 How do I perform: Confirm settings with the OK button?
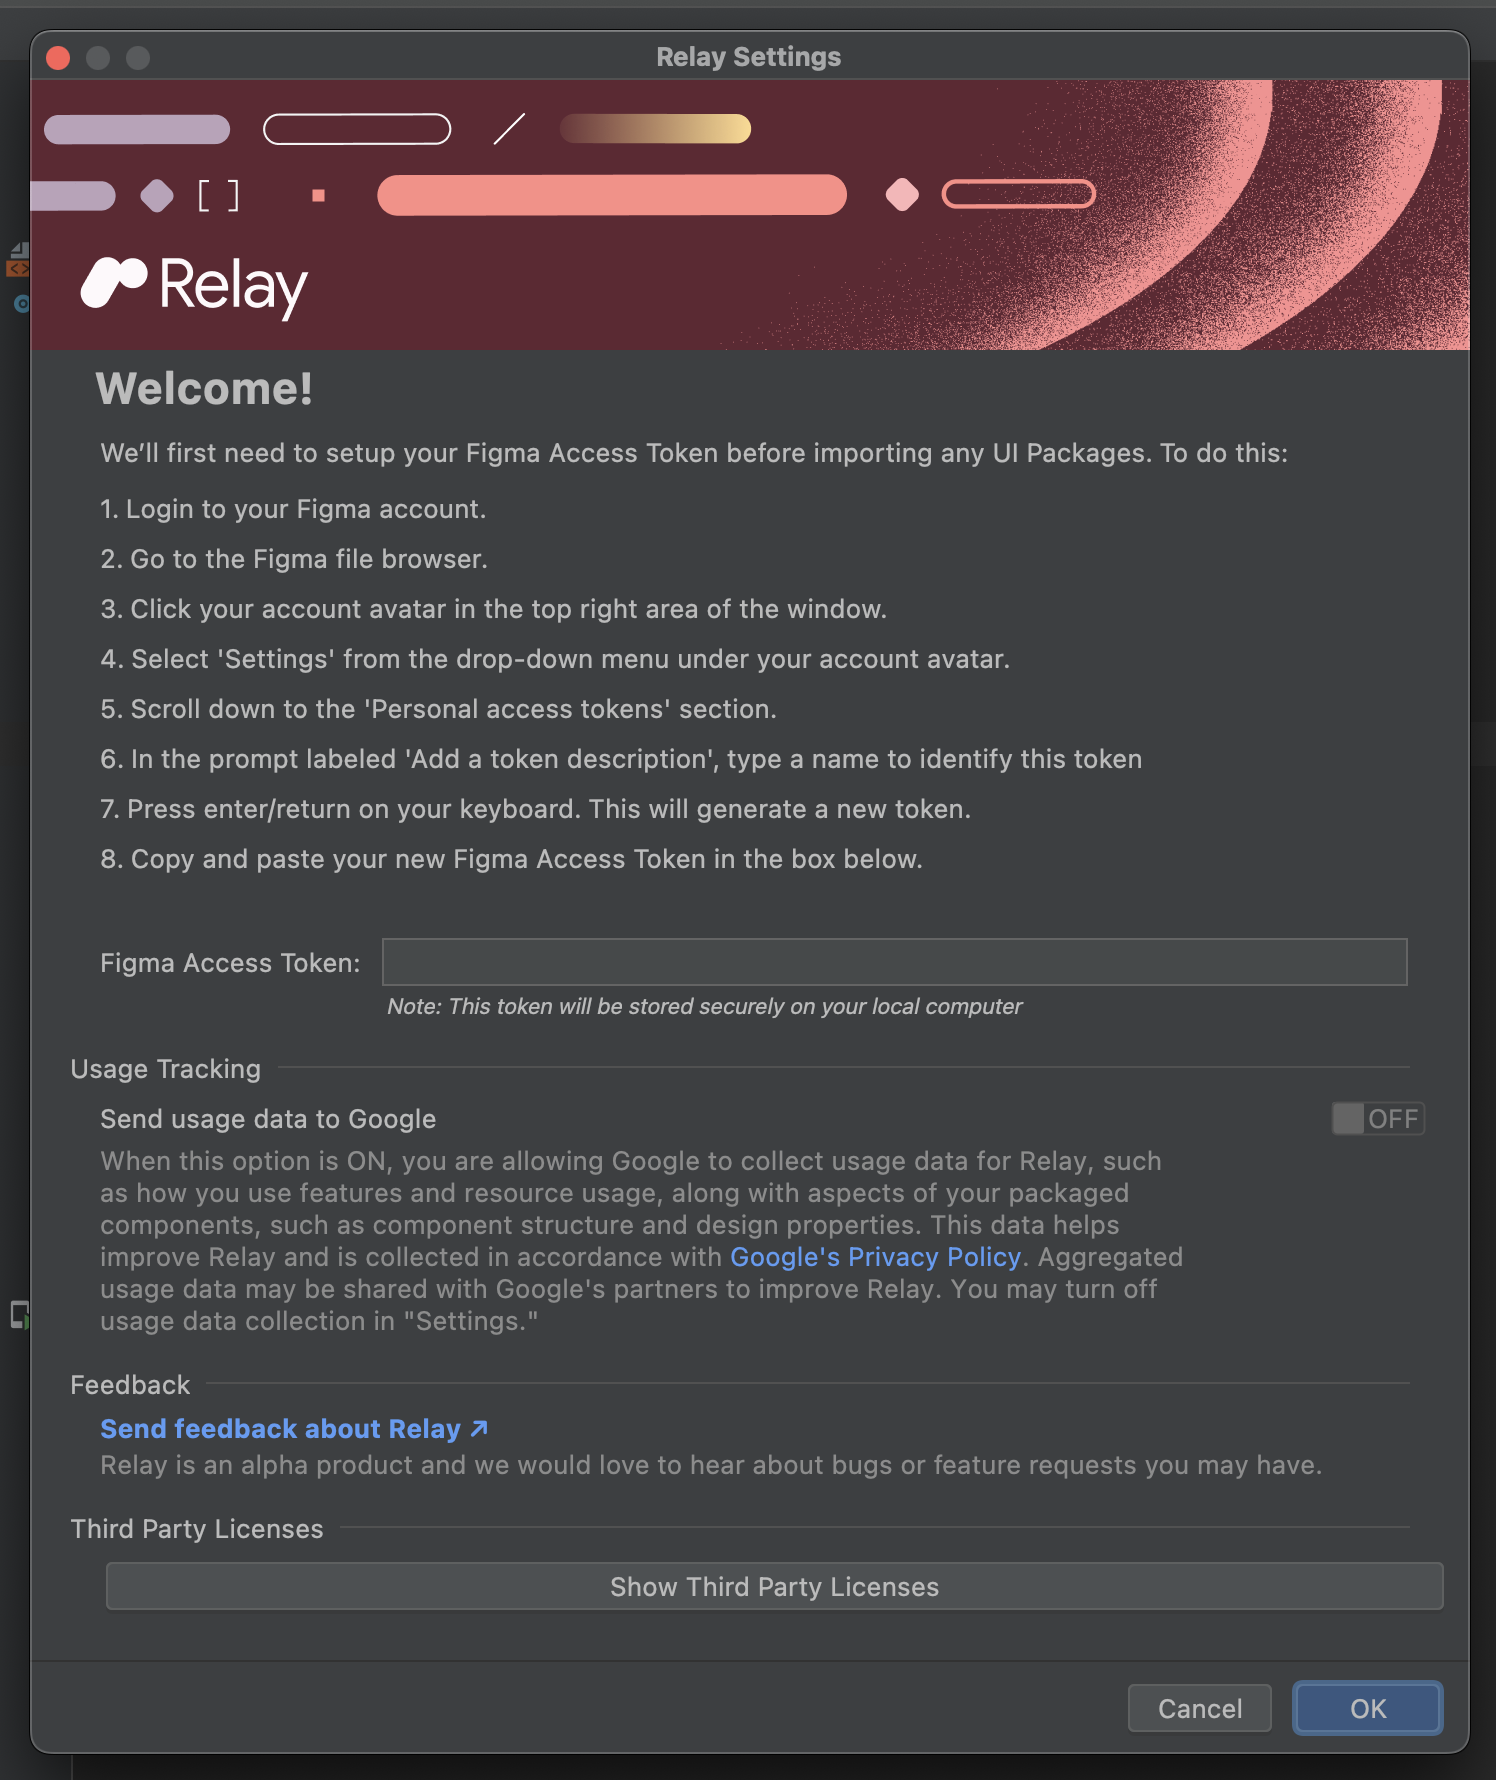pos(1367,1709)
